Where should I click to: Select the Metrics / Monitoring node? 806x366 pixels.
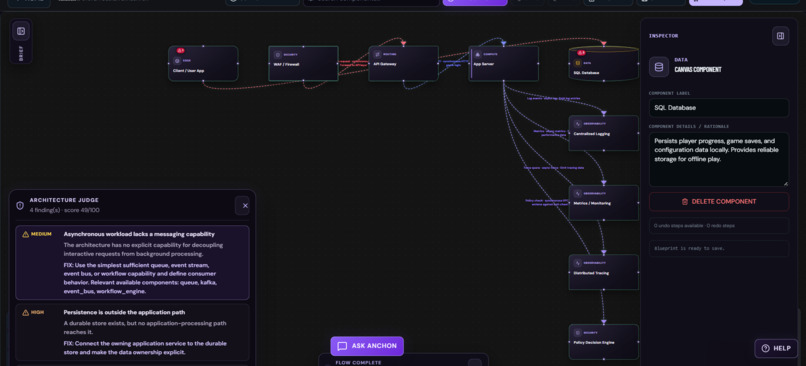click(603, 203)
